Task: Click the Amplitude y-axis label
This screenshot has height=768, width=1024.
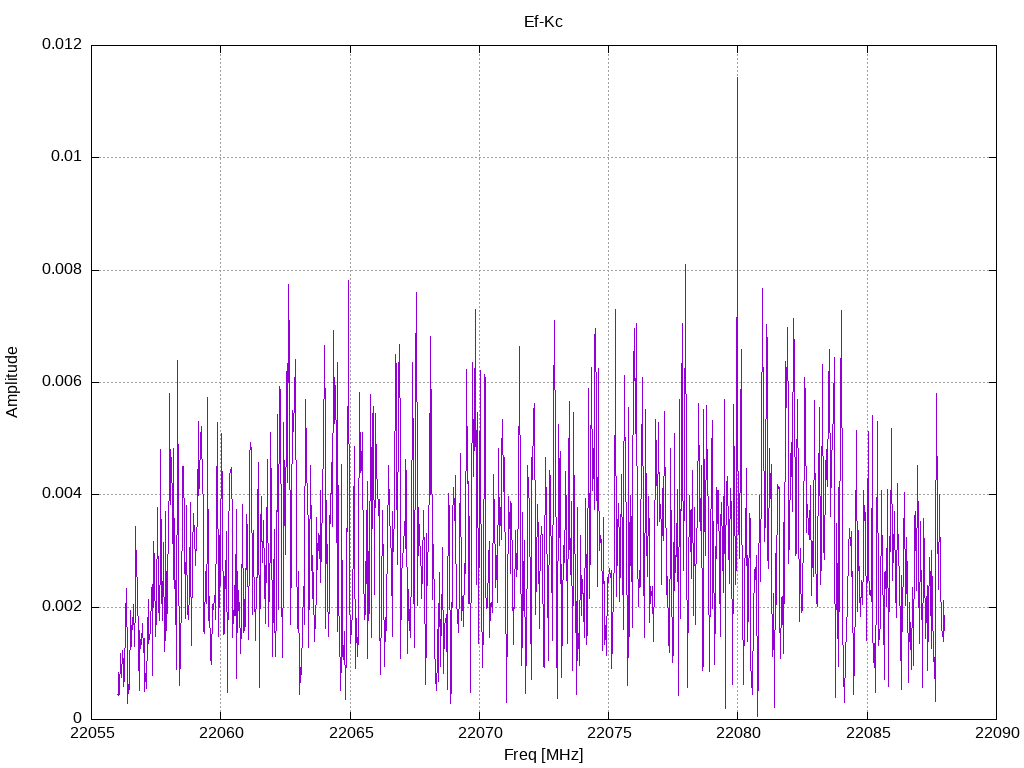Action: (12, 382)
